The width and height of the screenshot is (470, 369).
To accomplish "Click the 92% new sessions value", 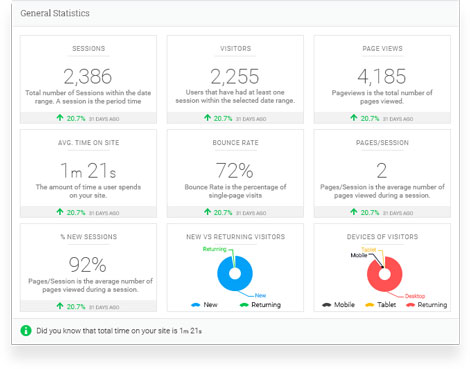I will click(88, 265).
